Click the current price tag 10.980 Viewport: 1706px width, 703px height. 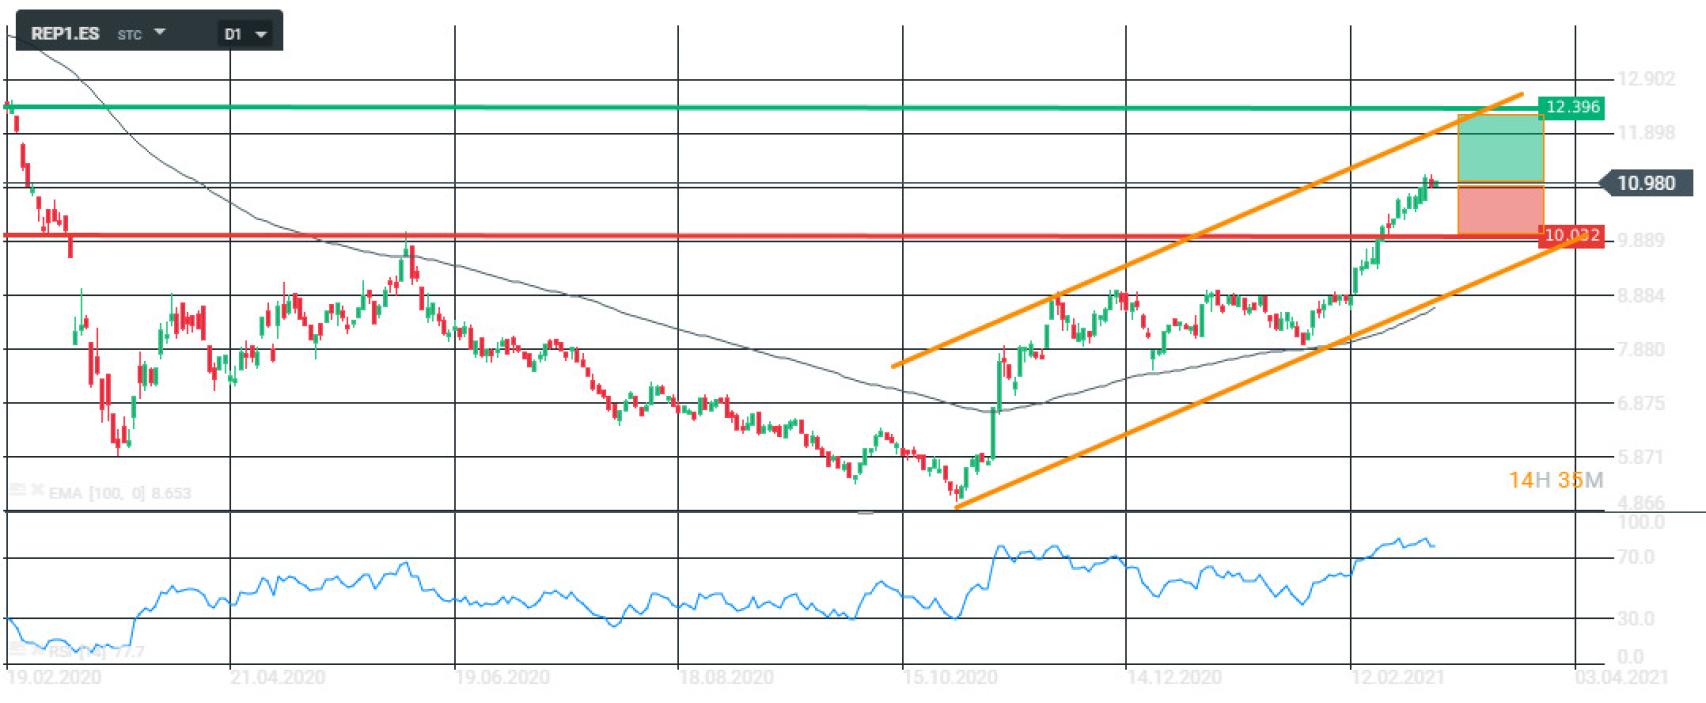tap(1645, 183)
